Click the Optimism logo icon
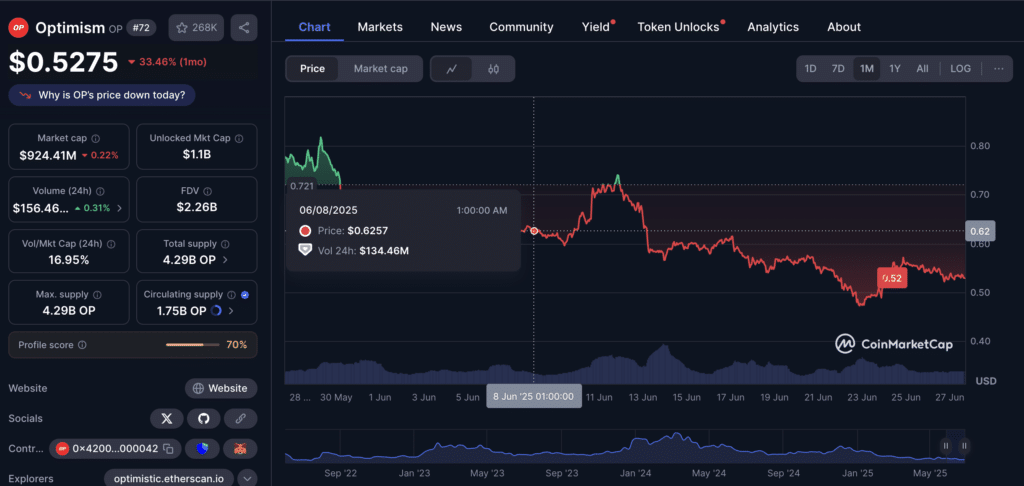The image size is (1024, 486). point(18,27)
